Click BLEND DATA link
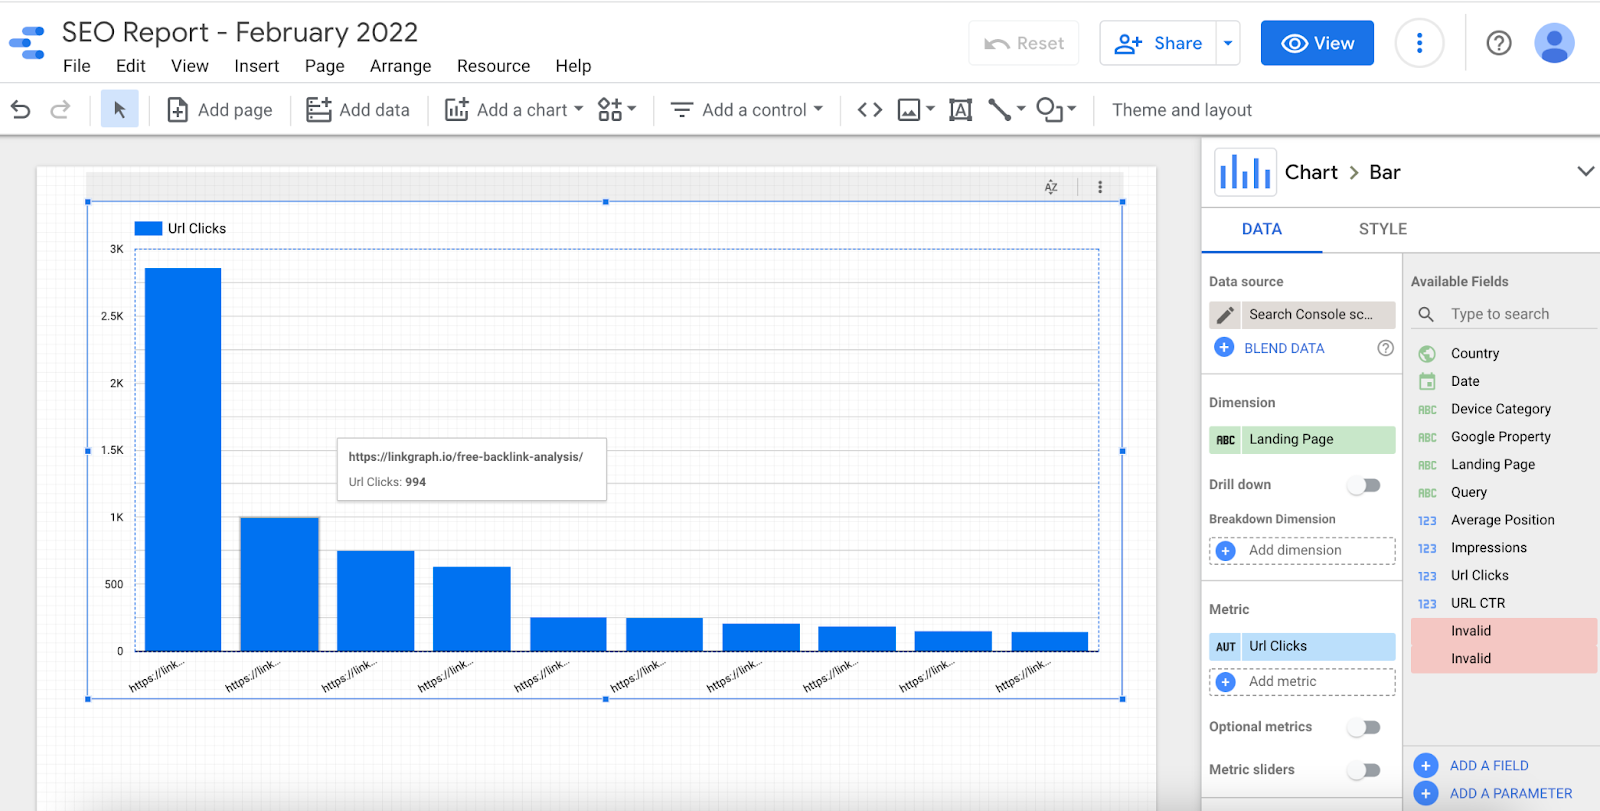The image size is (1600, 811). tap(1284, 348)
